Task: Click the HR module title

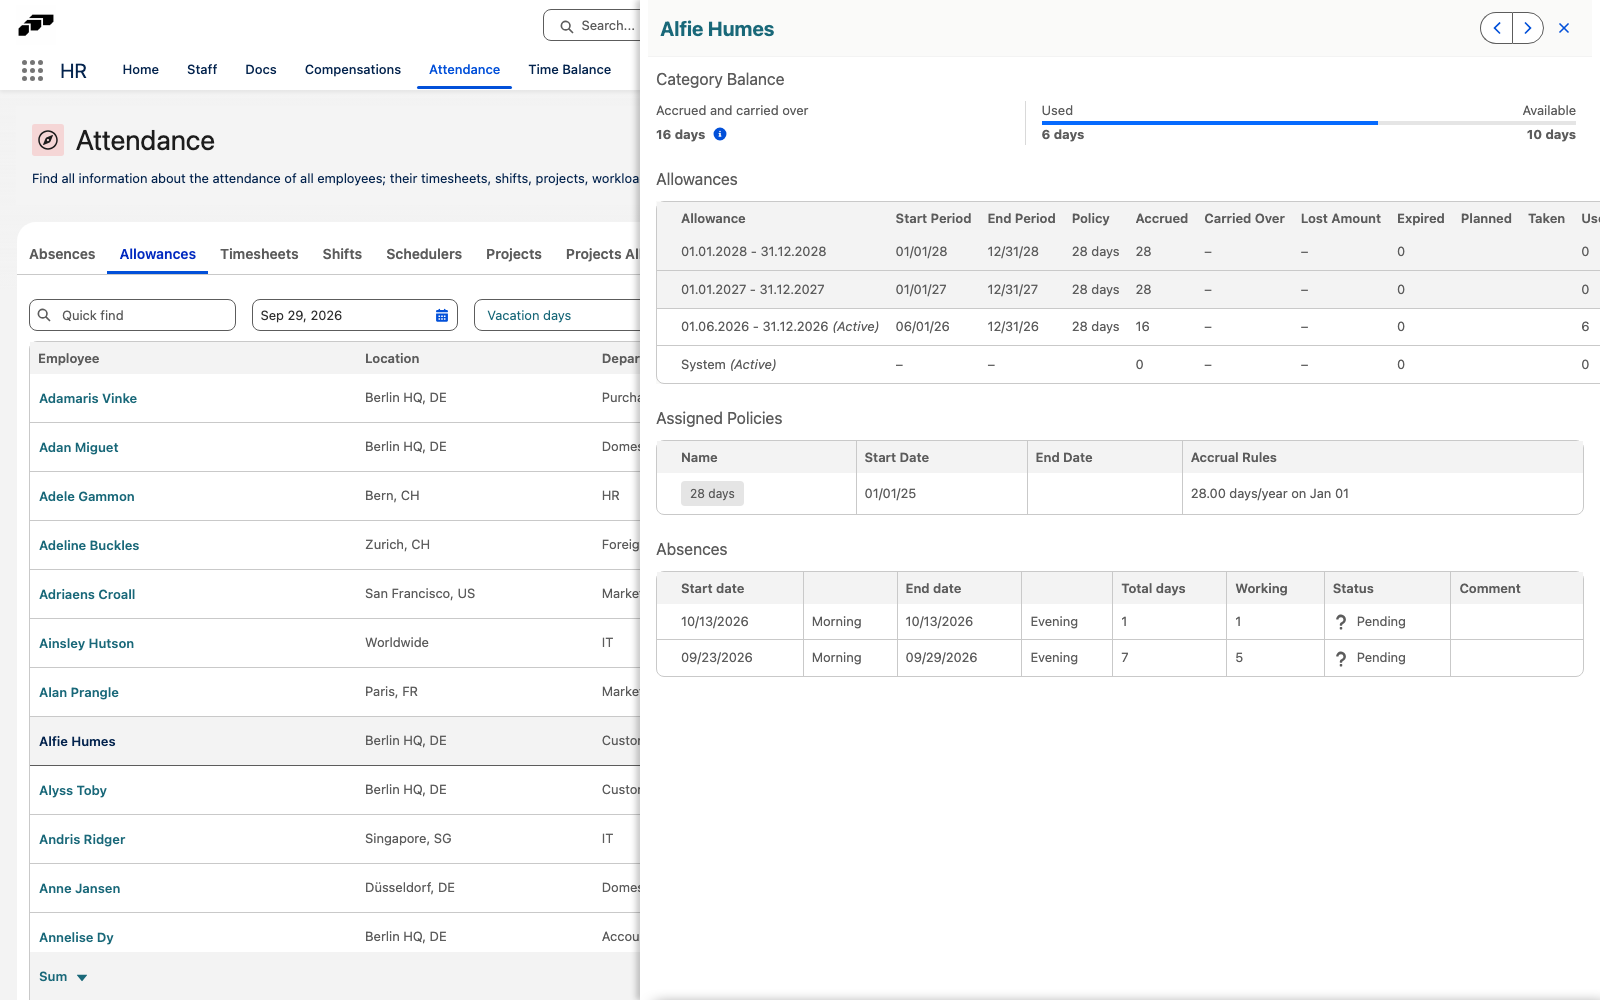Action: (x=73, y=71)
